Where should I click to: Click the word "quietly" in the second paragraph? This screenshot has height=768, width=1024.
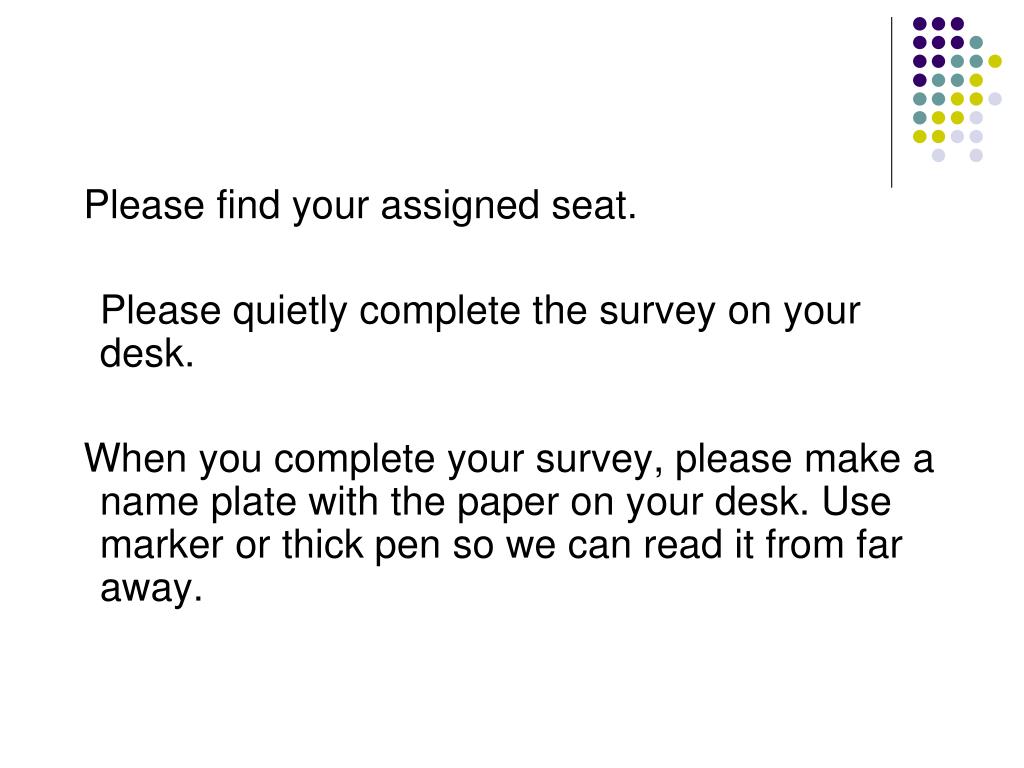[290, 312]
